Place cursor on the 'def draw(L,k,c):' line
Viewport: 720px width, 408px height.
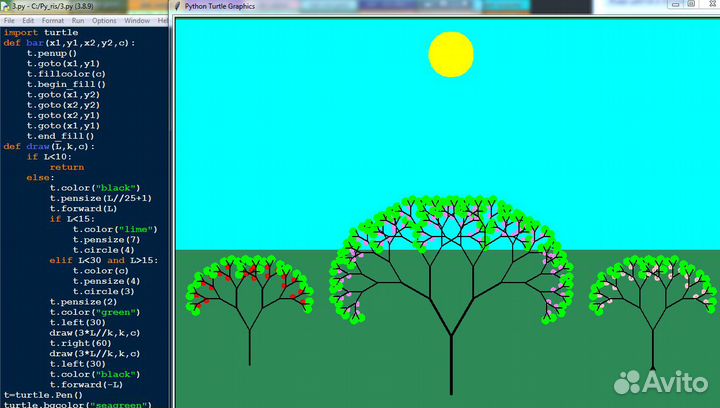[50, 146]
